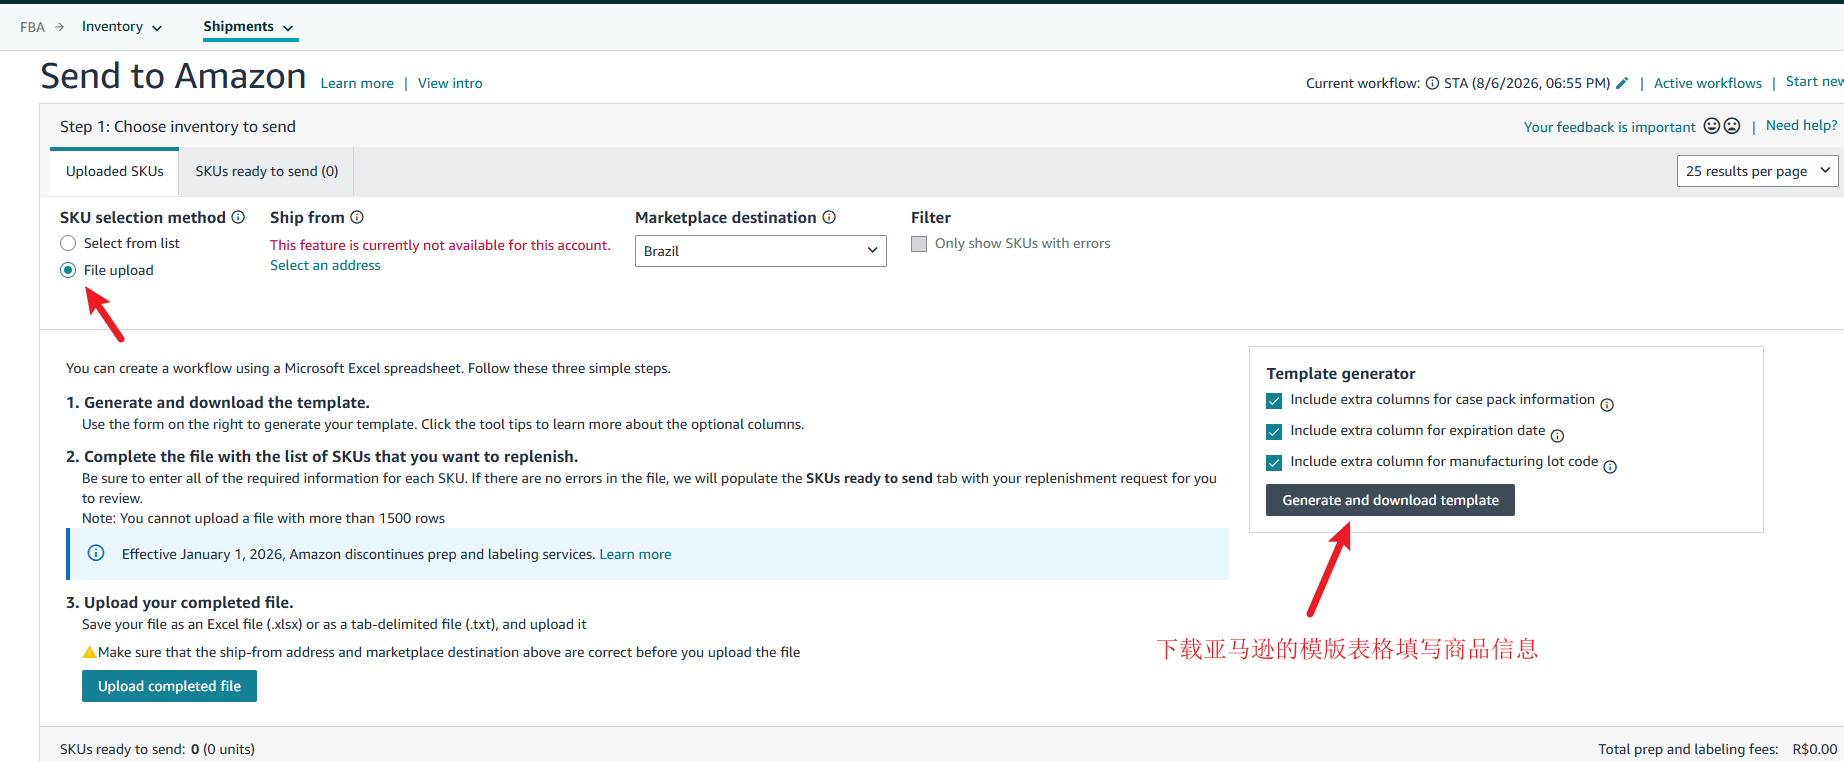Viewport: 1844px width, 761px height.
Task: Click info icon for case pack information
Action: (1607, 405)
